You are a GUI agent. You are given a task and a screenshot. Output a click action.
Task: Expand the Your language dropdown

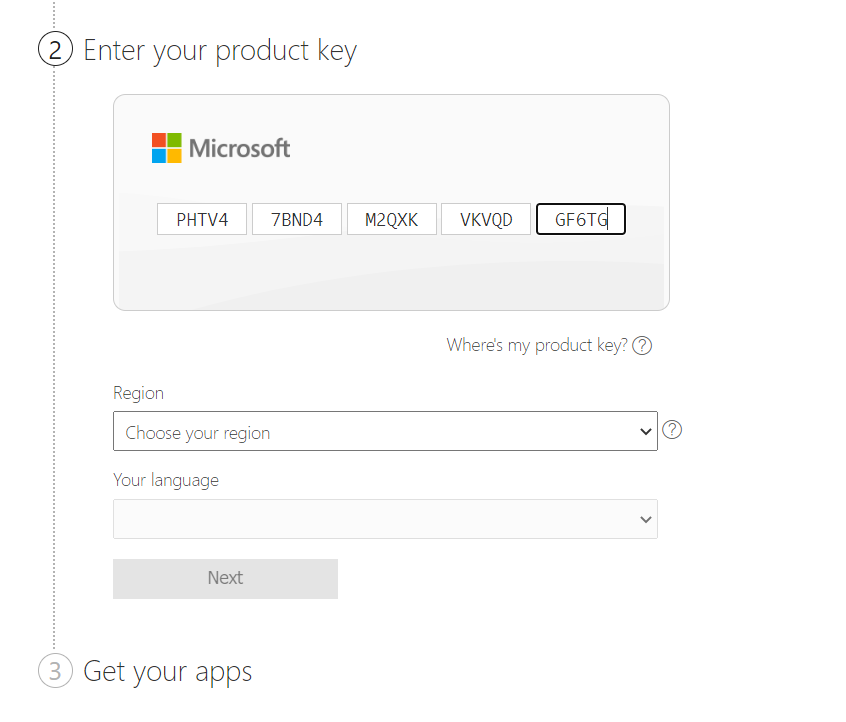click(x=385, y=519)
